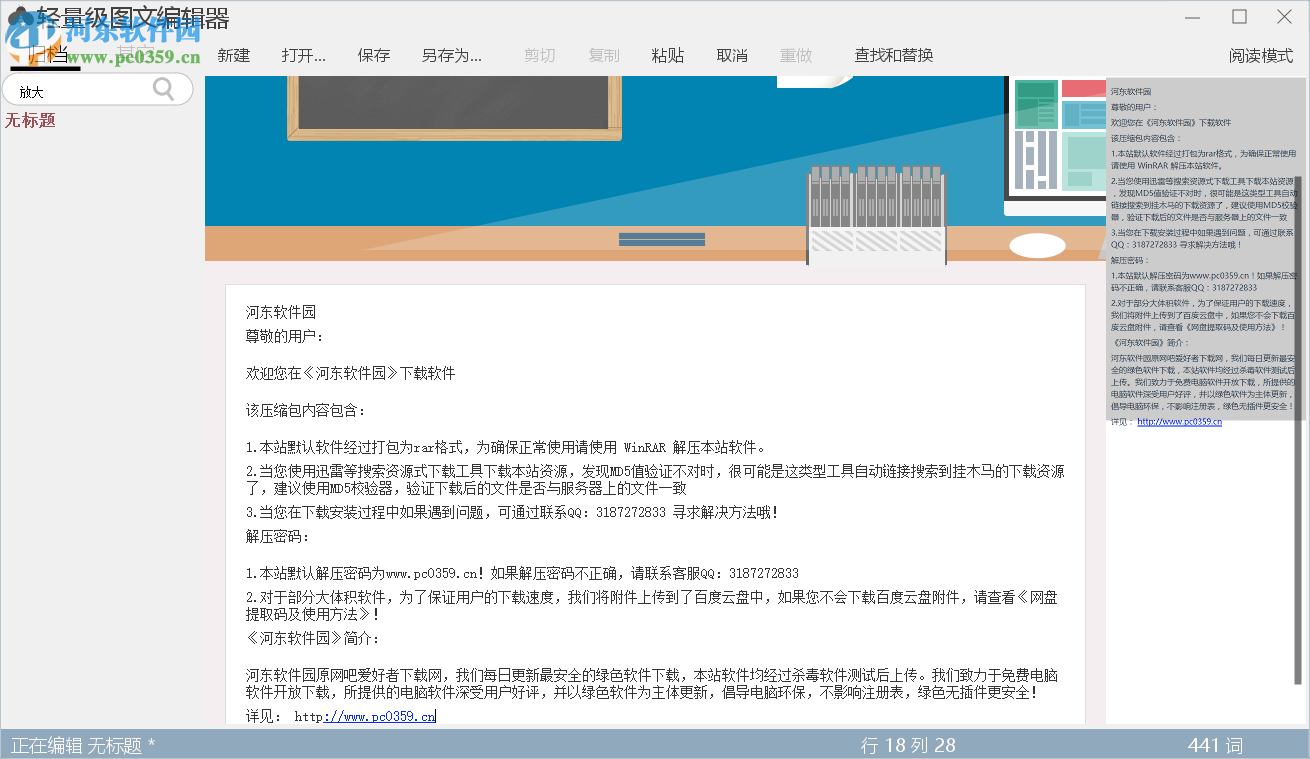Paste clipboard content with 粘贴

pyautogui.click(x=668, y=56)
